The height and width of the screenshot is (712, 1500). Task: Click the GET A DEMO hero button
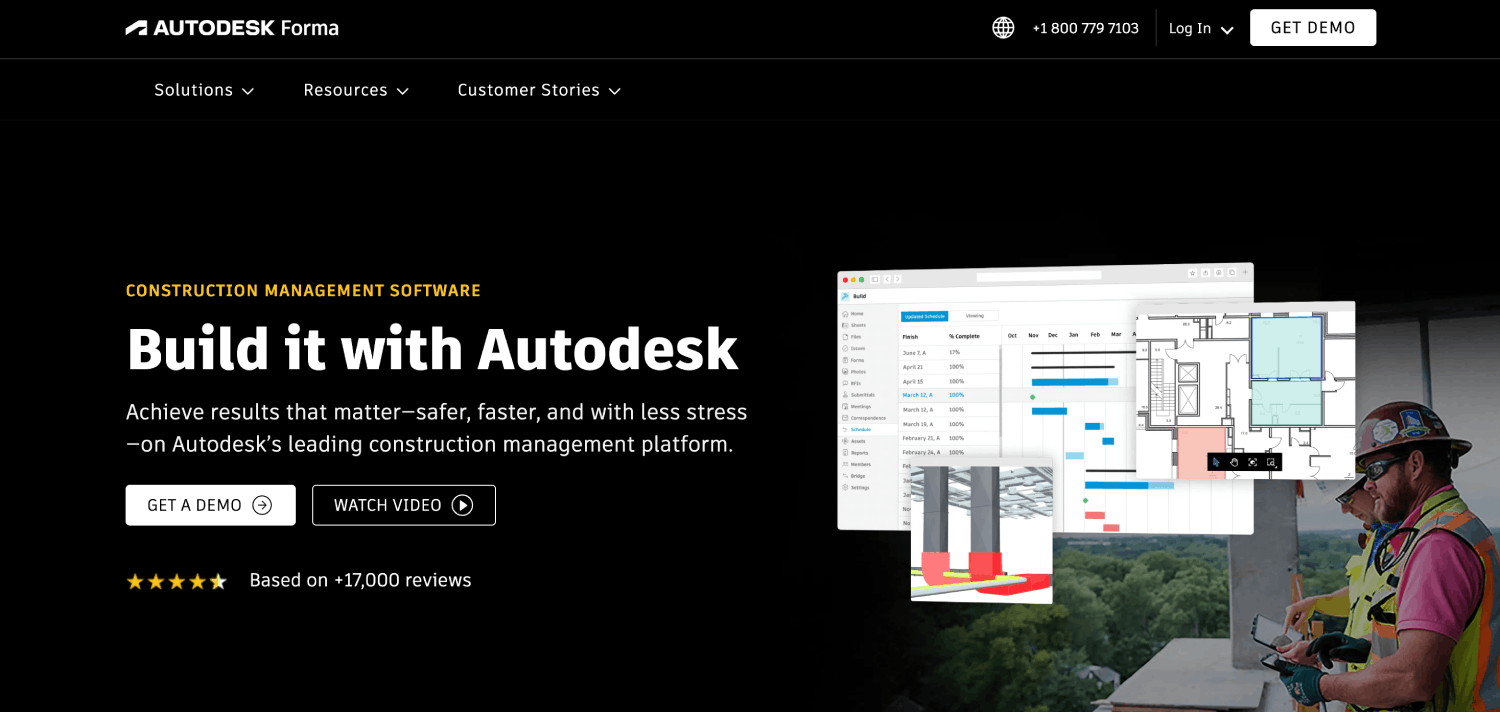click(210, 505)
